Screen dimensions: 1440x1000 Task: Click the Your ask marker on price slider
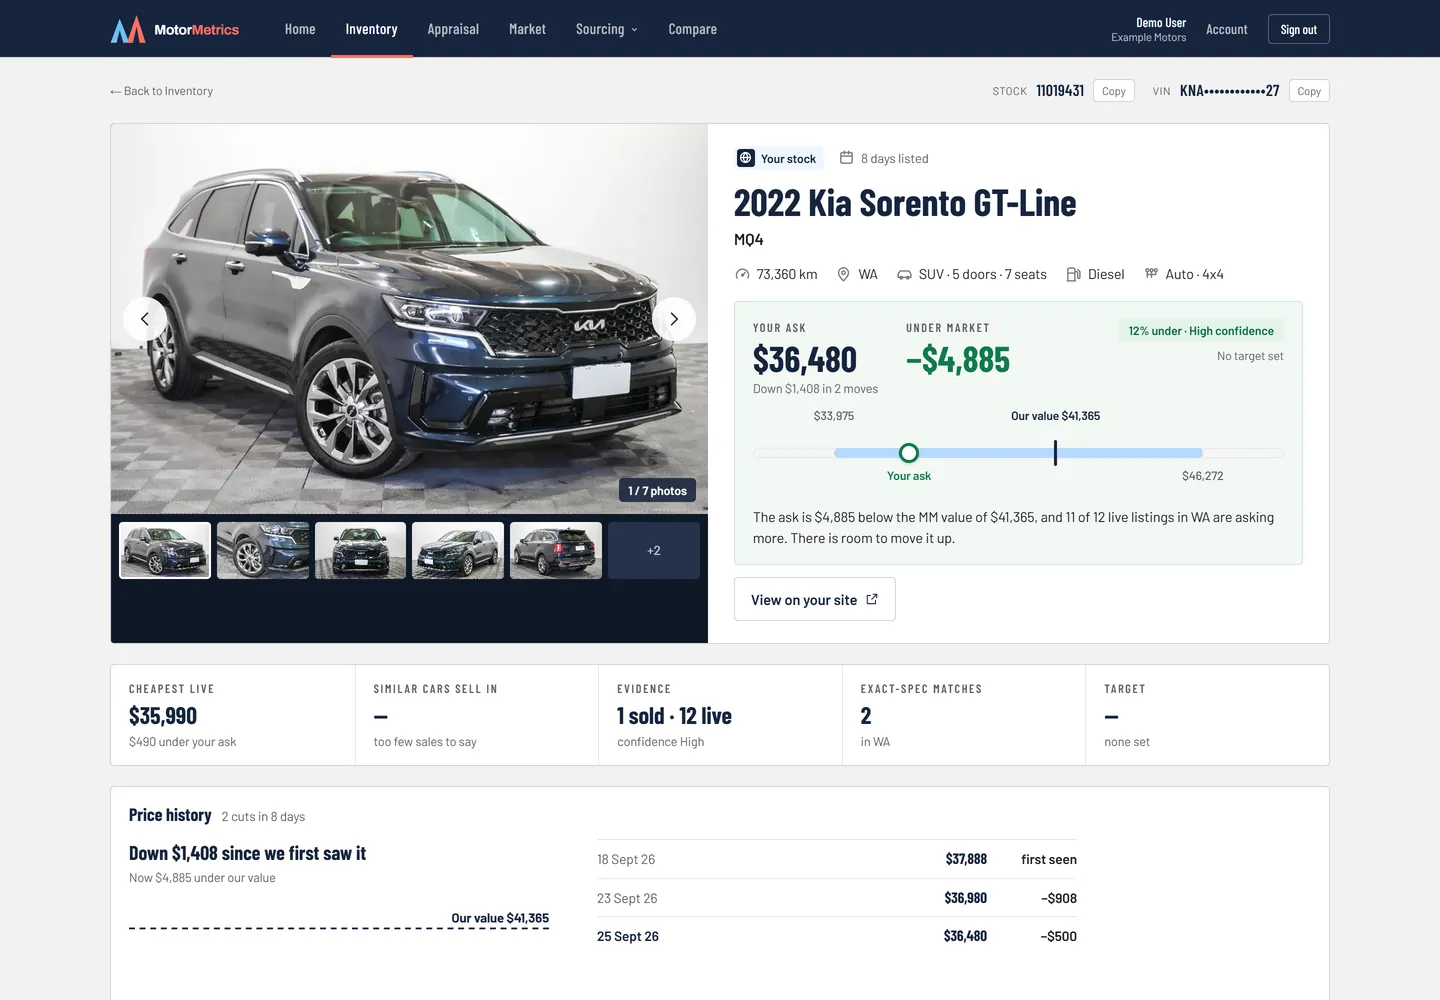click(908, 453)
